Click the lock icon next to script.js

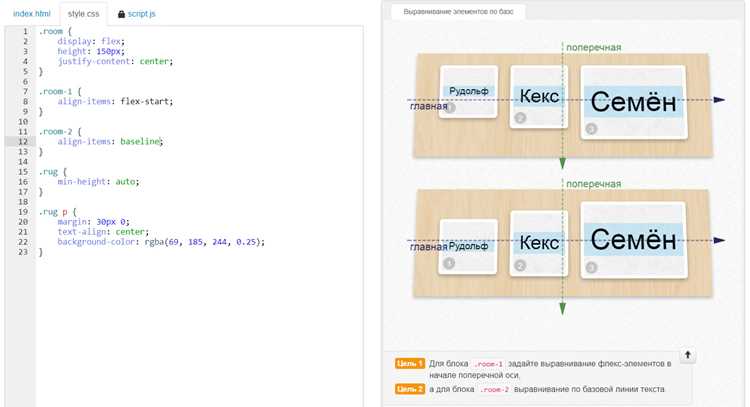[121, 14]
